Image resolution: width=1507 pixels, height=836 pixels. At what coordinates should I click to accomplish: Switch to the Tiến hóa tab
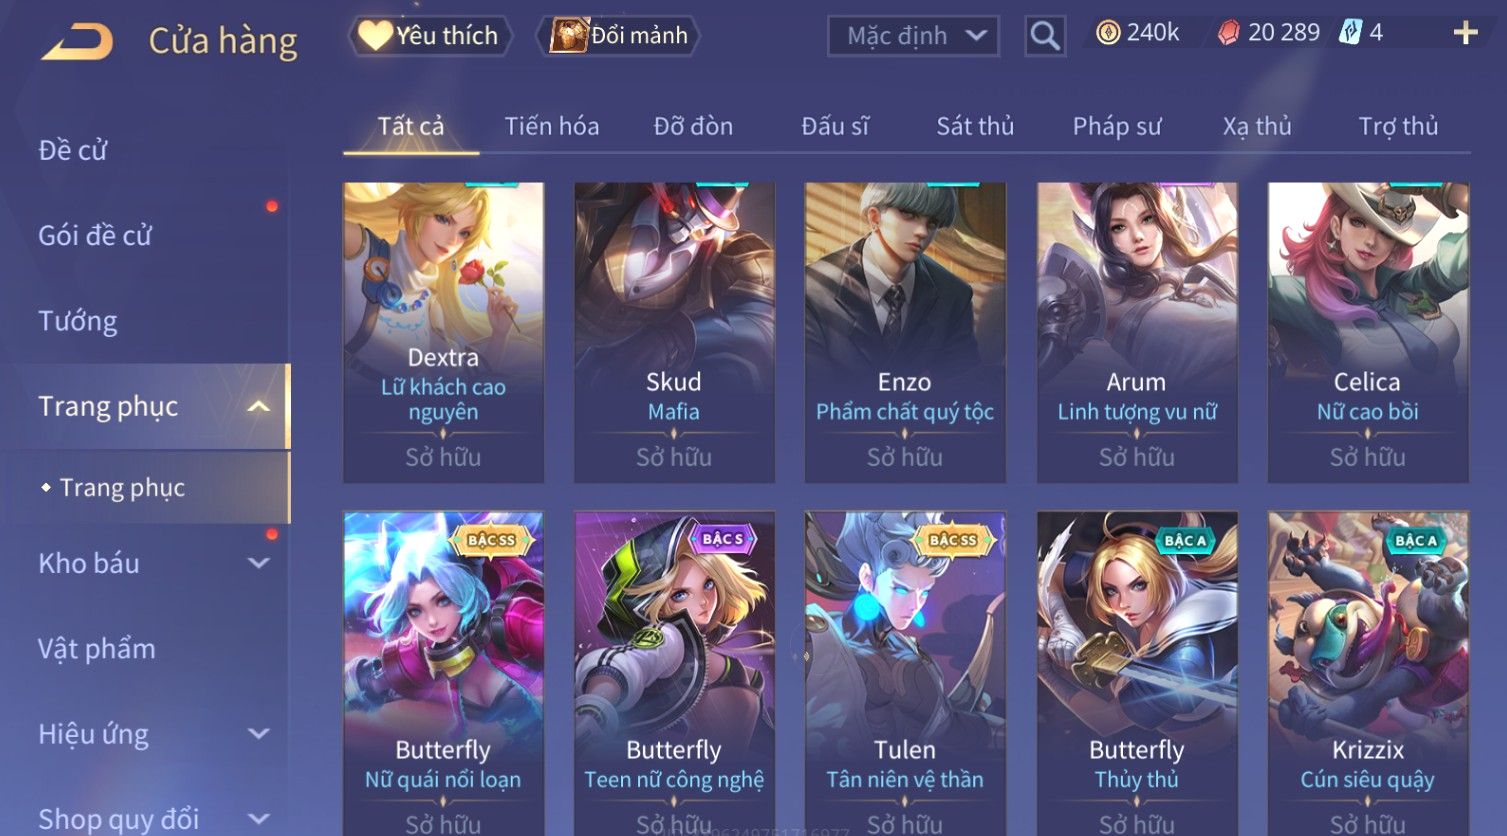click(x=552, y=126)
